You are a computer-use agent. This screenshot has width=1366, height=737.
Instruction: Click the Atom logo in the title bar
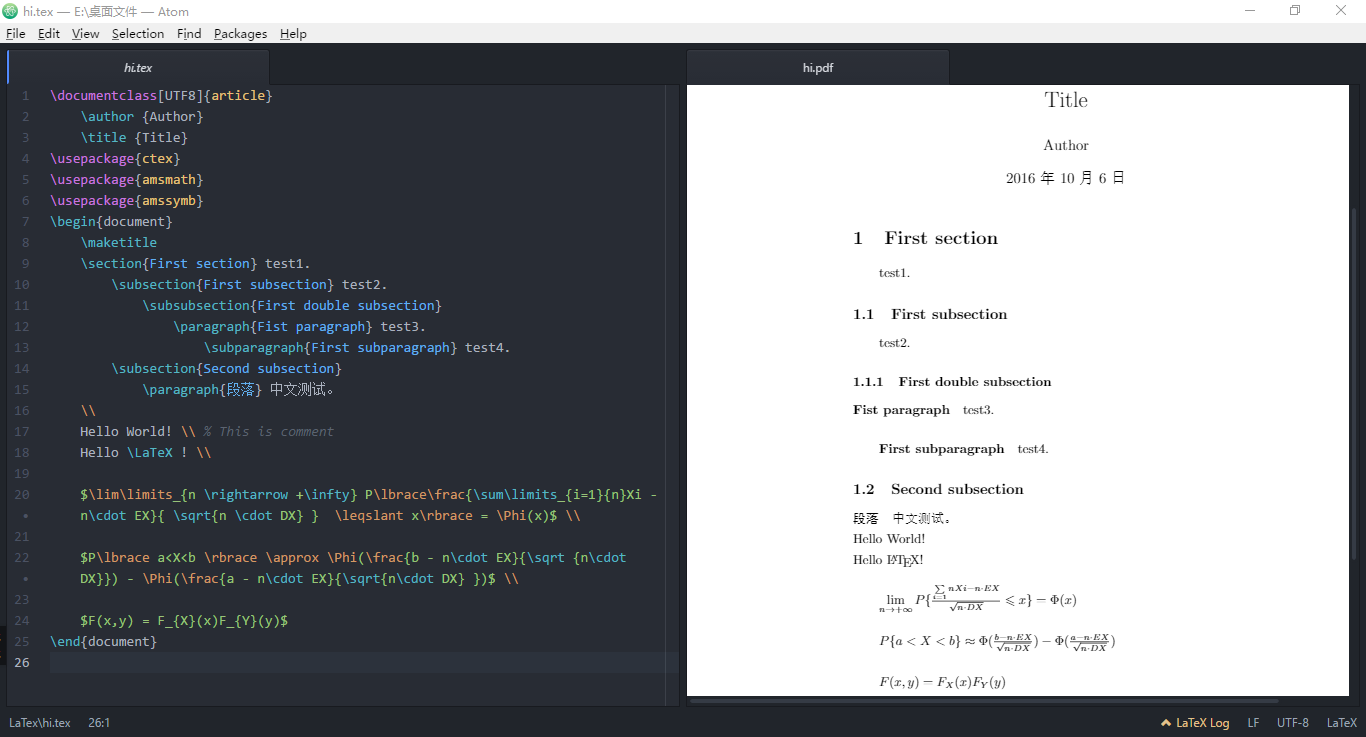(x=10, y=11)
